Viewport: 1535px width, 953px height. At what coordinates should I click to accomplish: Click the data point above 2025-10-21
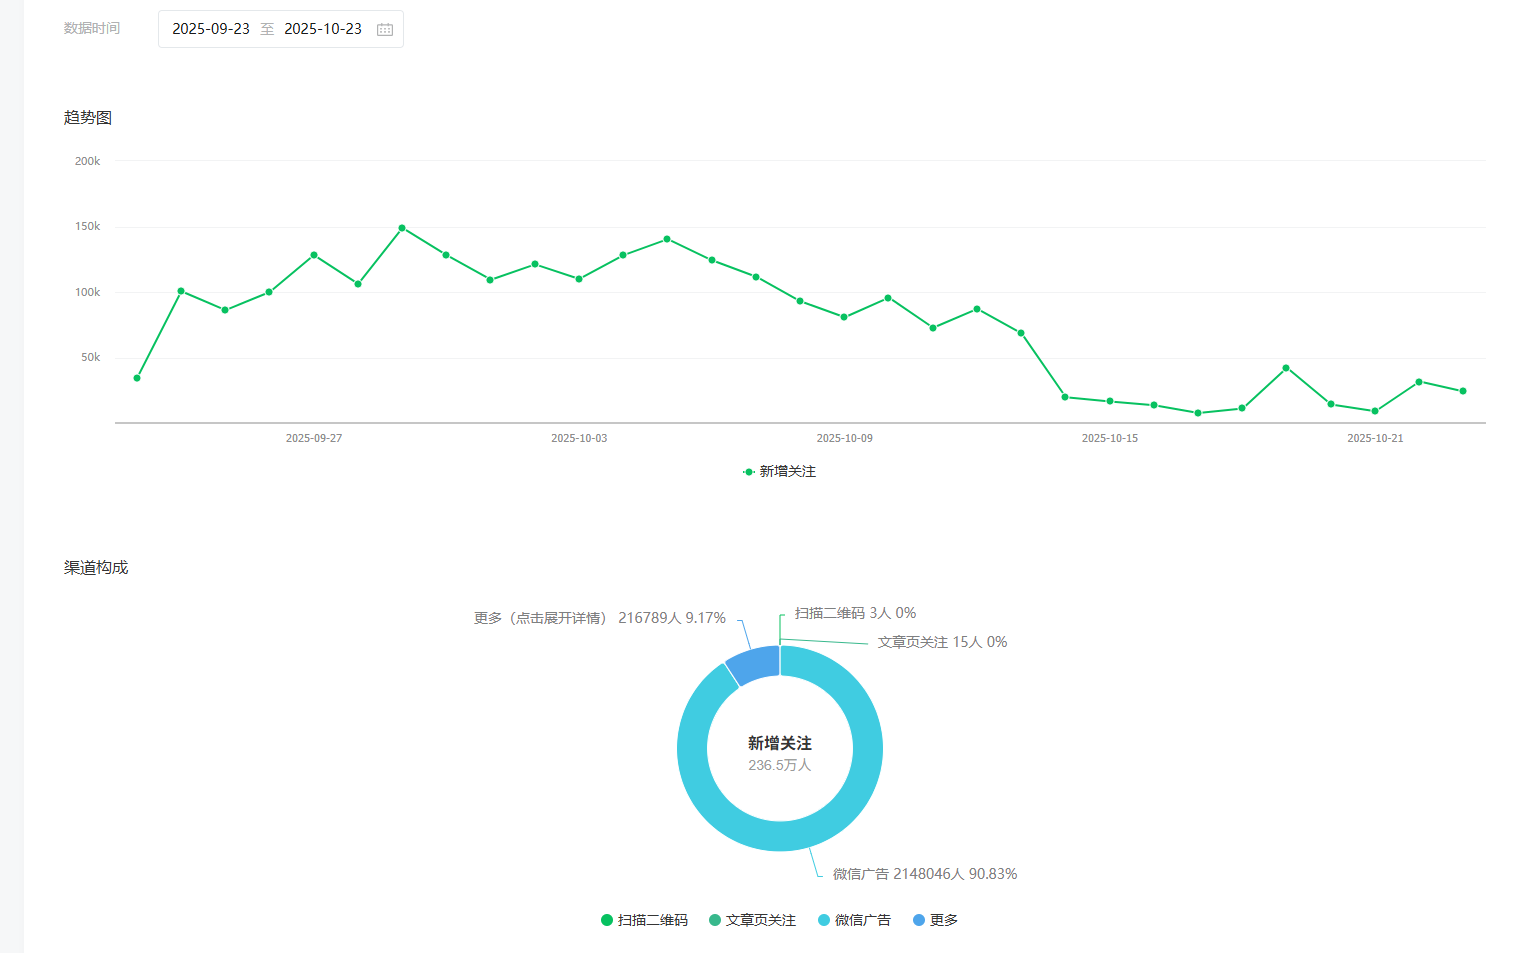pos(1375,411)
